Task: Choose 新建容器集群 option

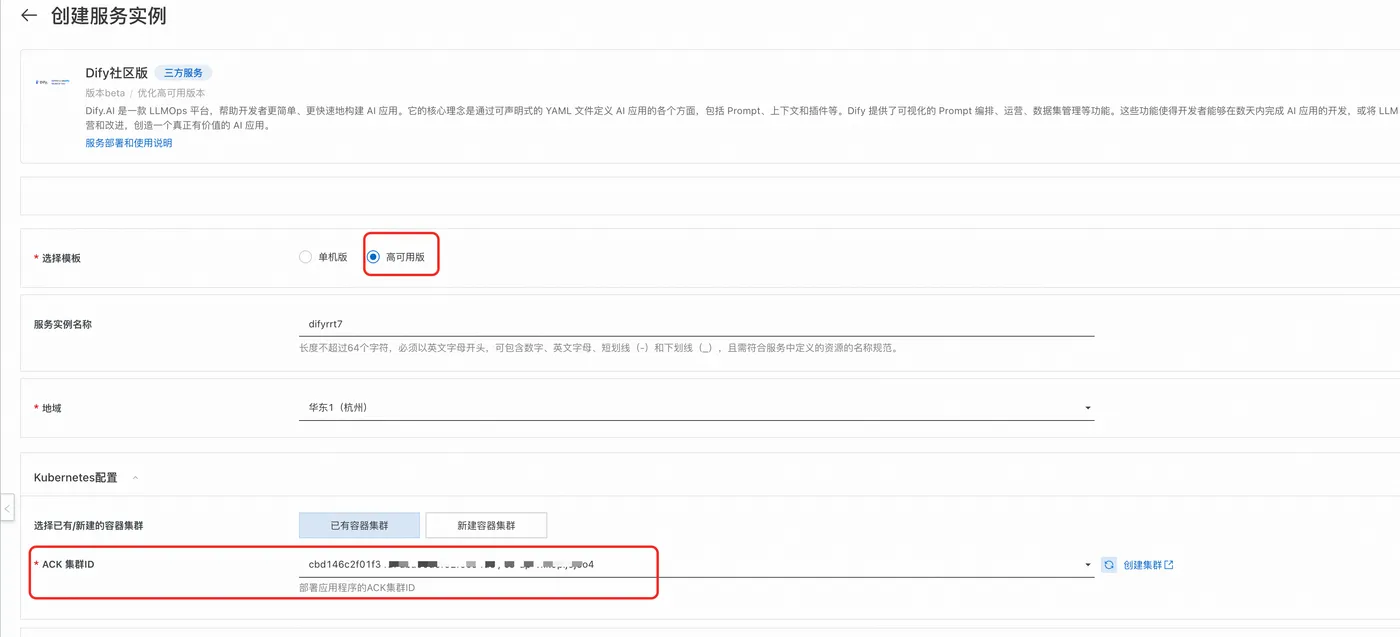Action: 486,526
